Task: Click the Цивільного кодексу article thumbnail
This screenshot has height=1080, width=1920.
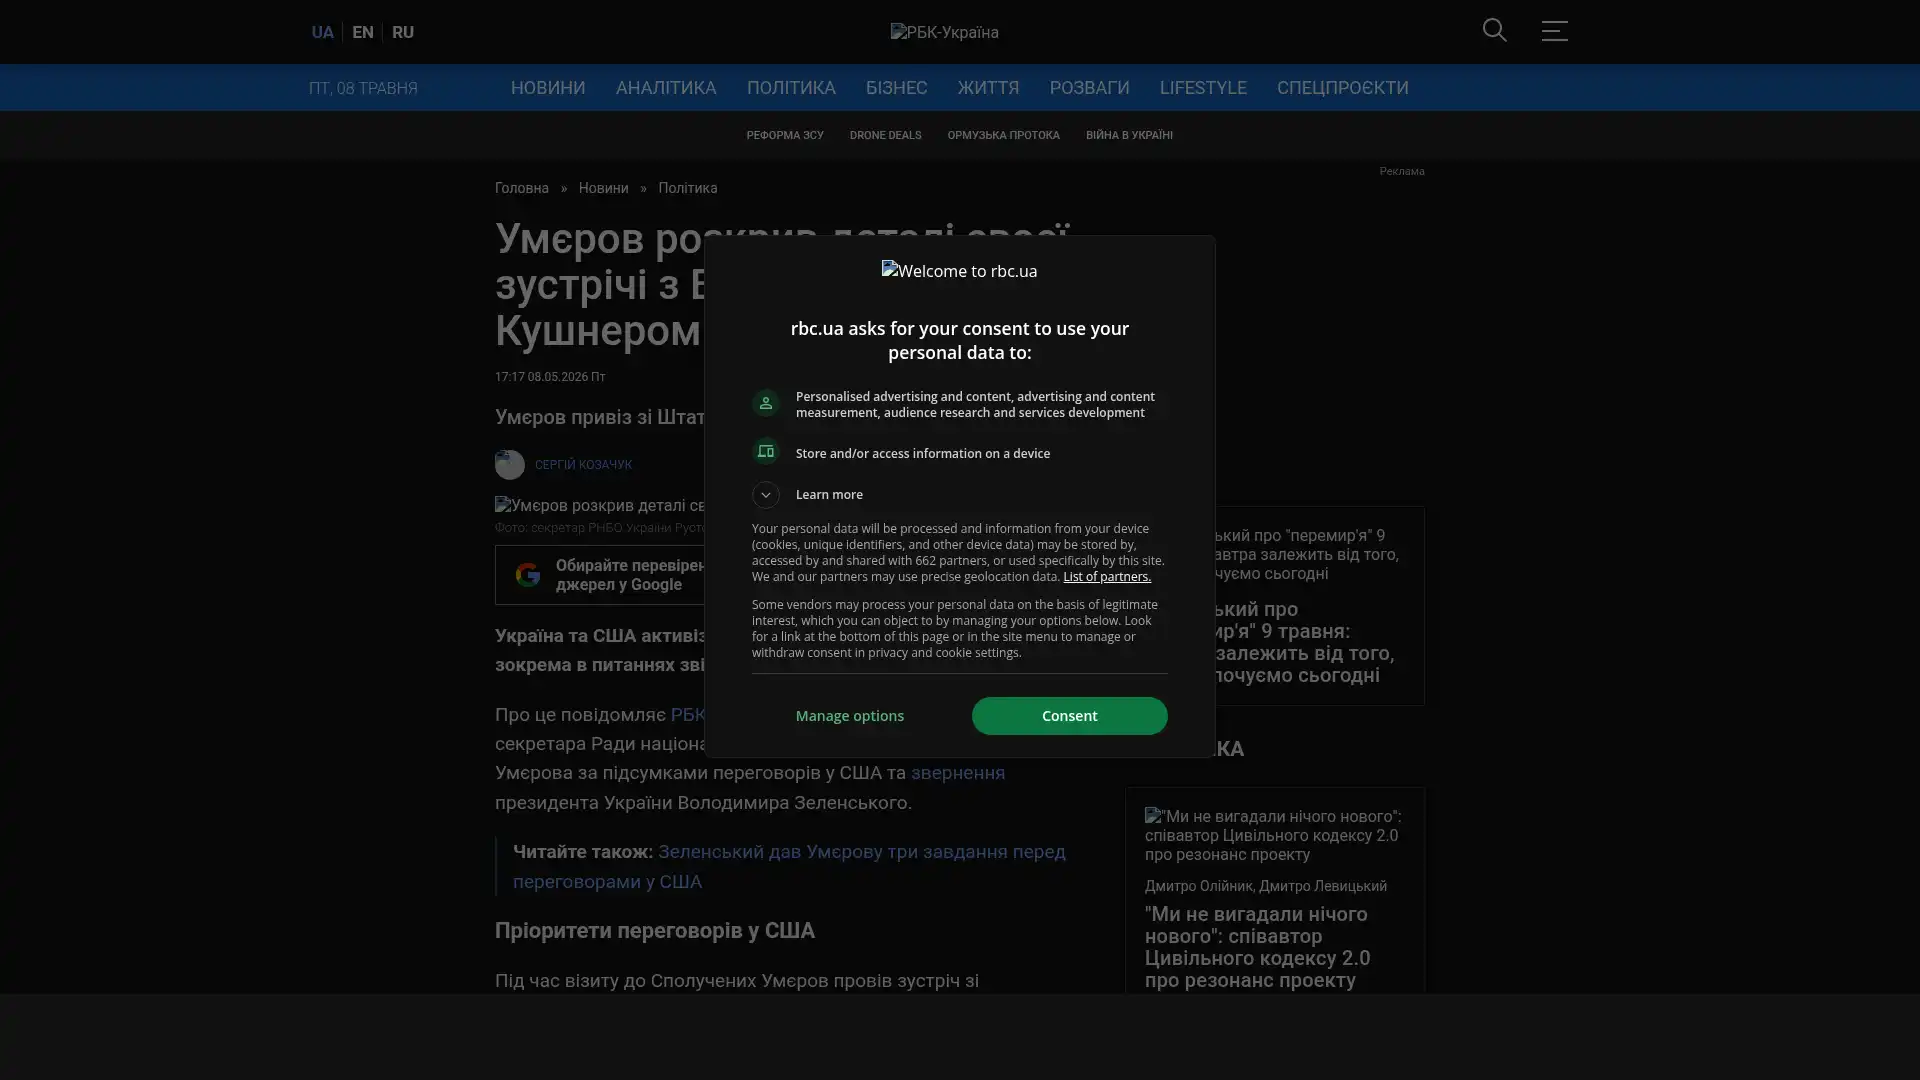Action: (1275, 835)
